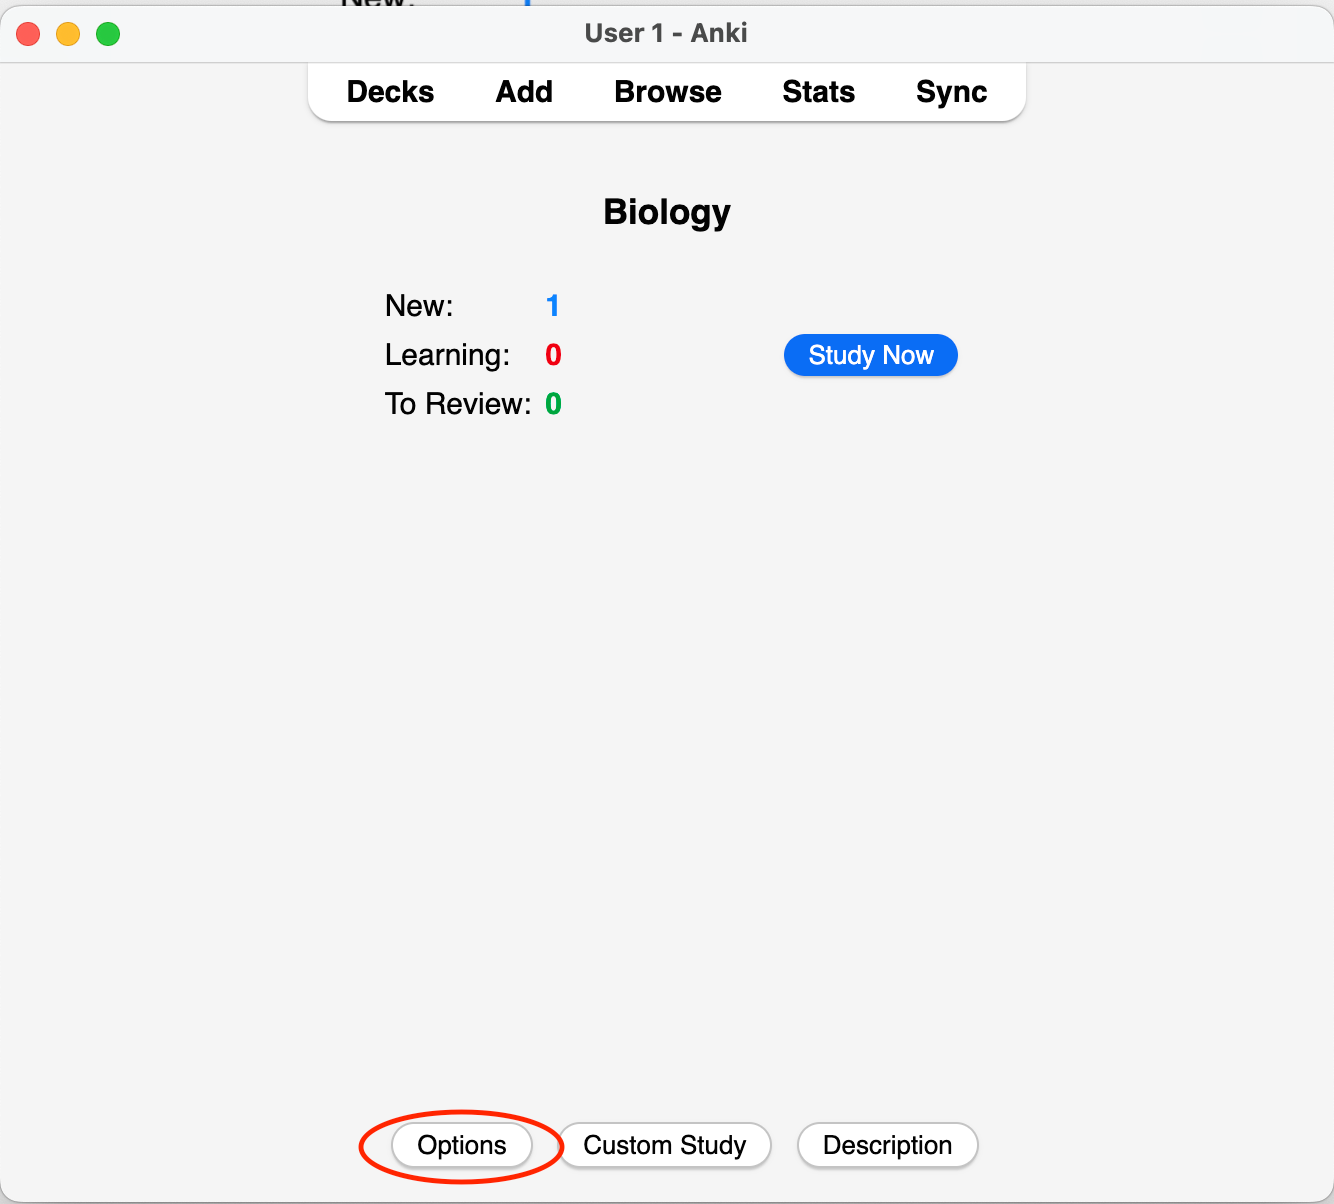Edit the deck Description
The width and height of the screenshot is (1334, 1204).
(887, 1145)
